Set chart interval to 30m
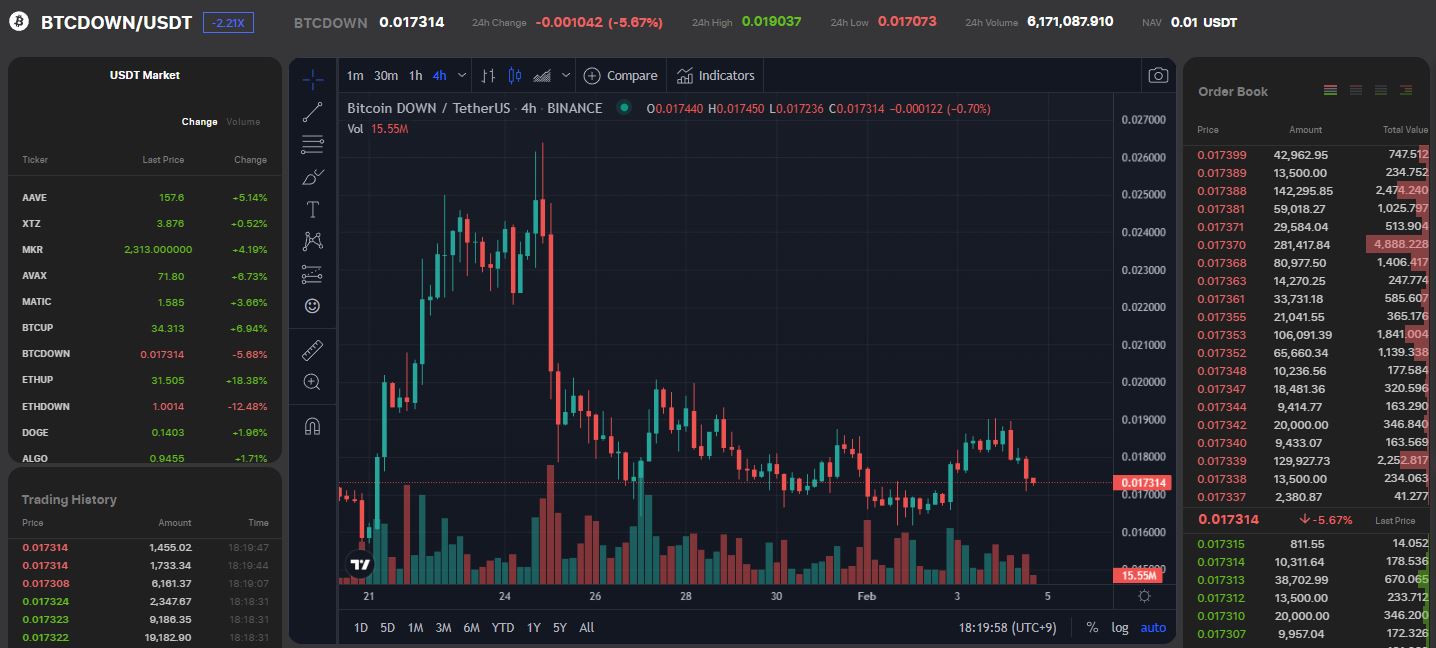The height and width of the screenshot is (648, 1436). (386, 75)
